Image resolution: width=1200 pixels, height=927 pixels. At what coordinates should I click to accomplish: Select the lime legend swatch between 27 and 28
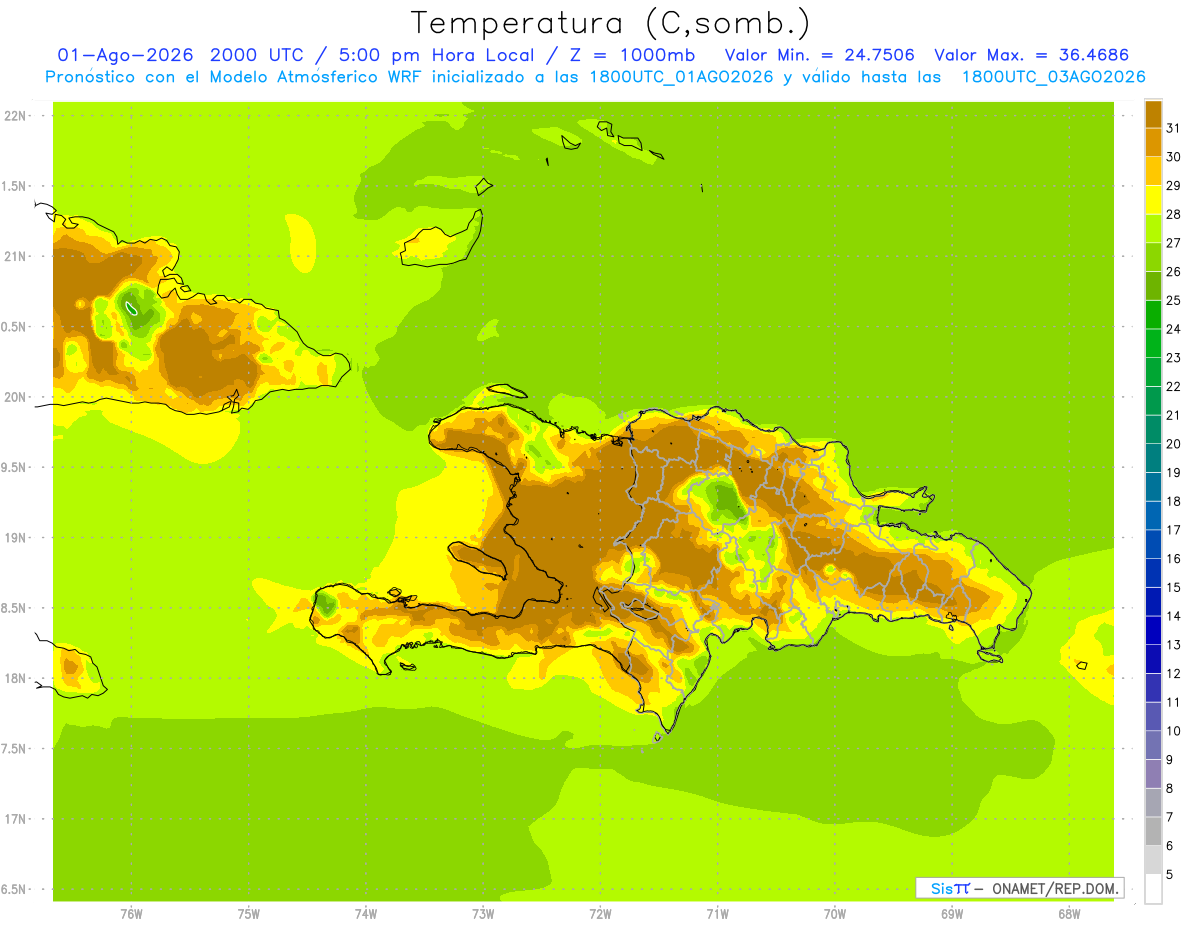pos(1153,228)
